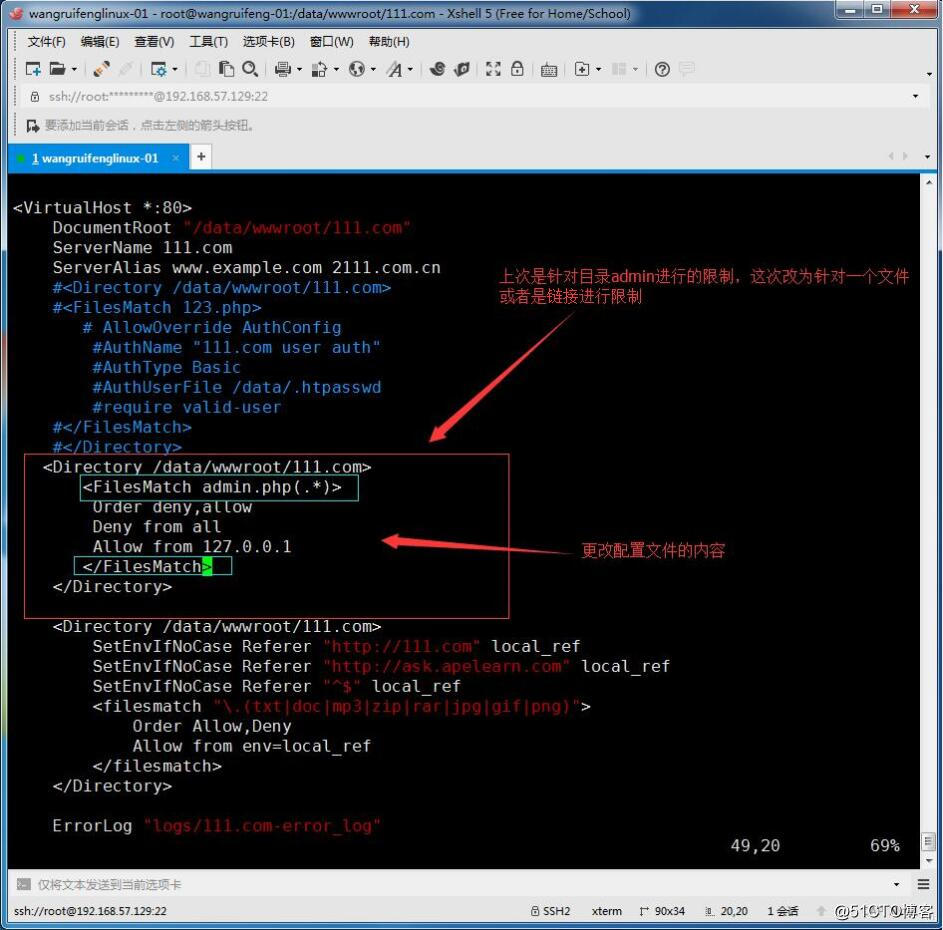Expand the open-session folder dropdown arrow
943x930 pixels.
click(75, 70)
